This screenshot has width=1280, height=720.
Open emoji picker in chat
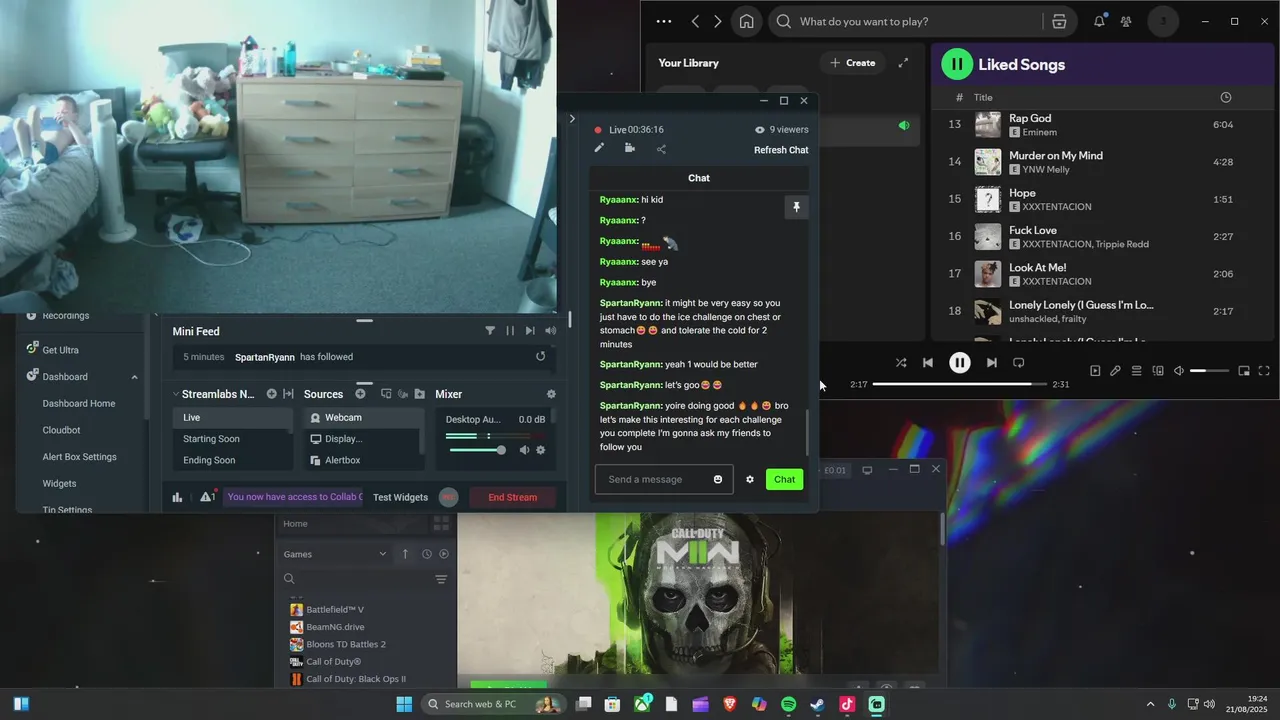[718, 479]
